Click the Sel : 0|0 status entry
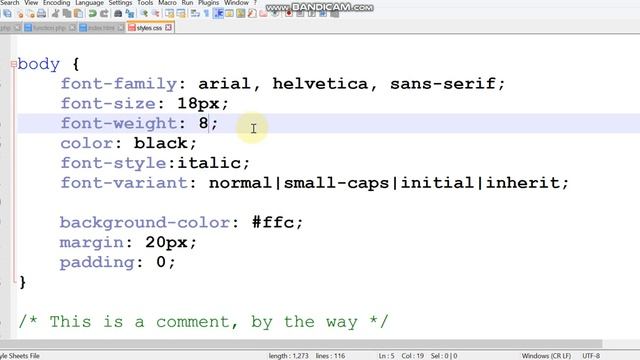Image resolution: width=640 pixels, height=360 pixels. pos(444,356)
